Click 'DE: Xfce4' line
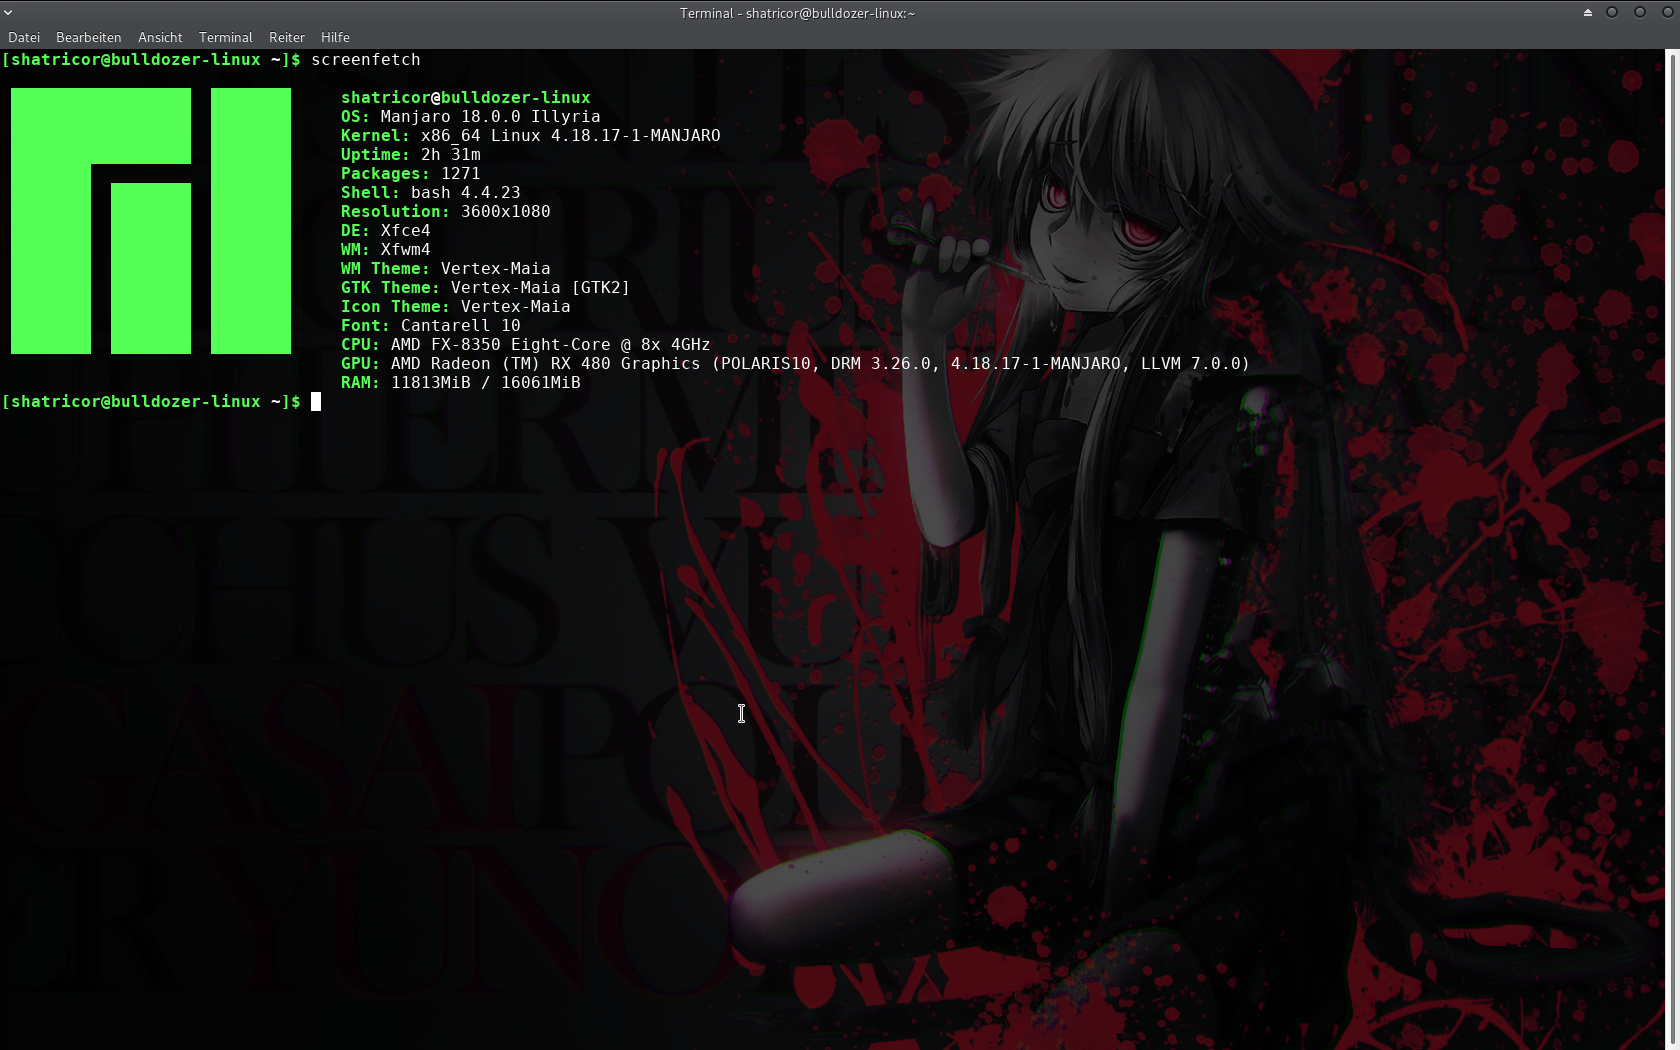Viewport: 1680px width, 1050px height. tap(385, 231)
